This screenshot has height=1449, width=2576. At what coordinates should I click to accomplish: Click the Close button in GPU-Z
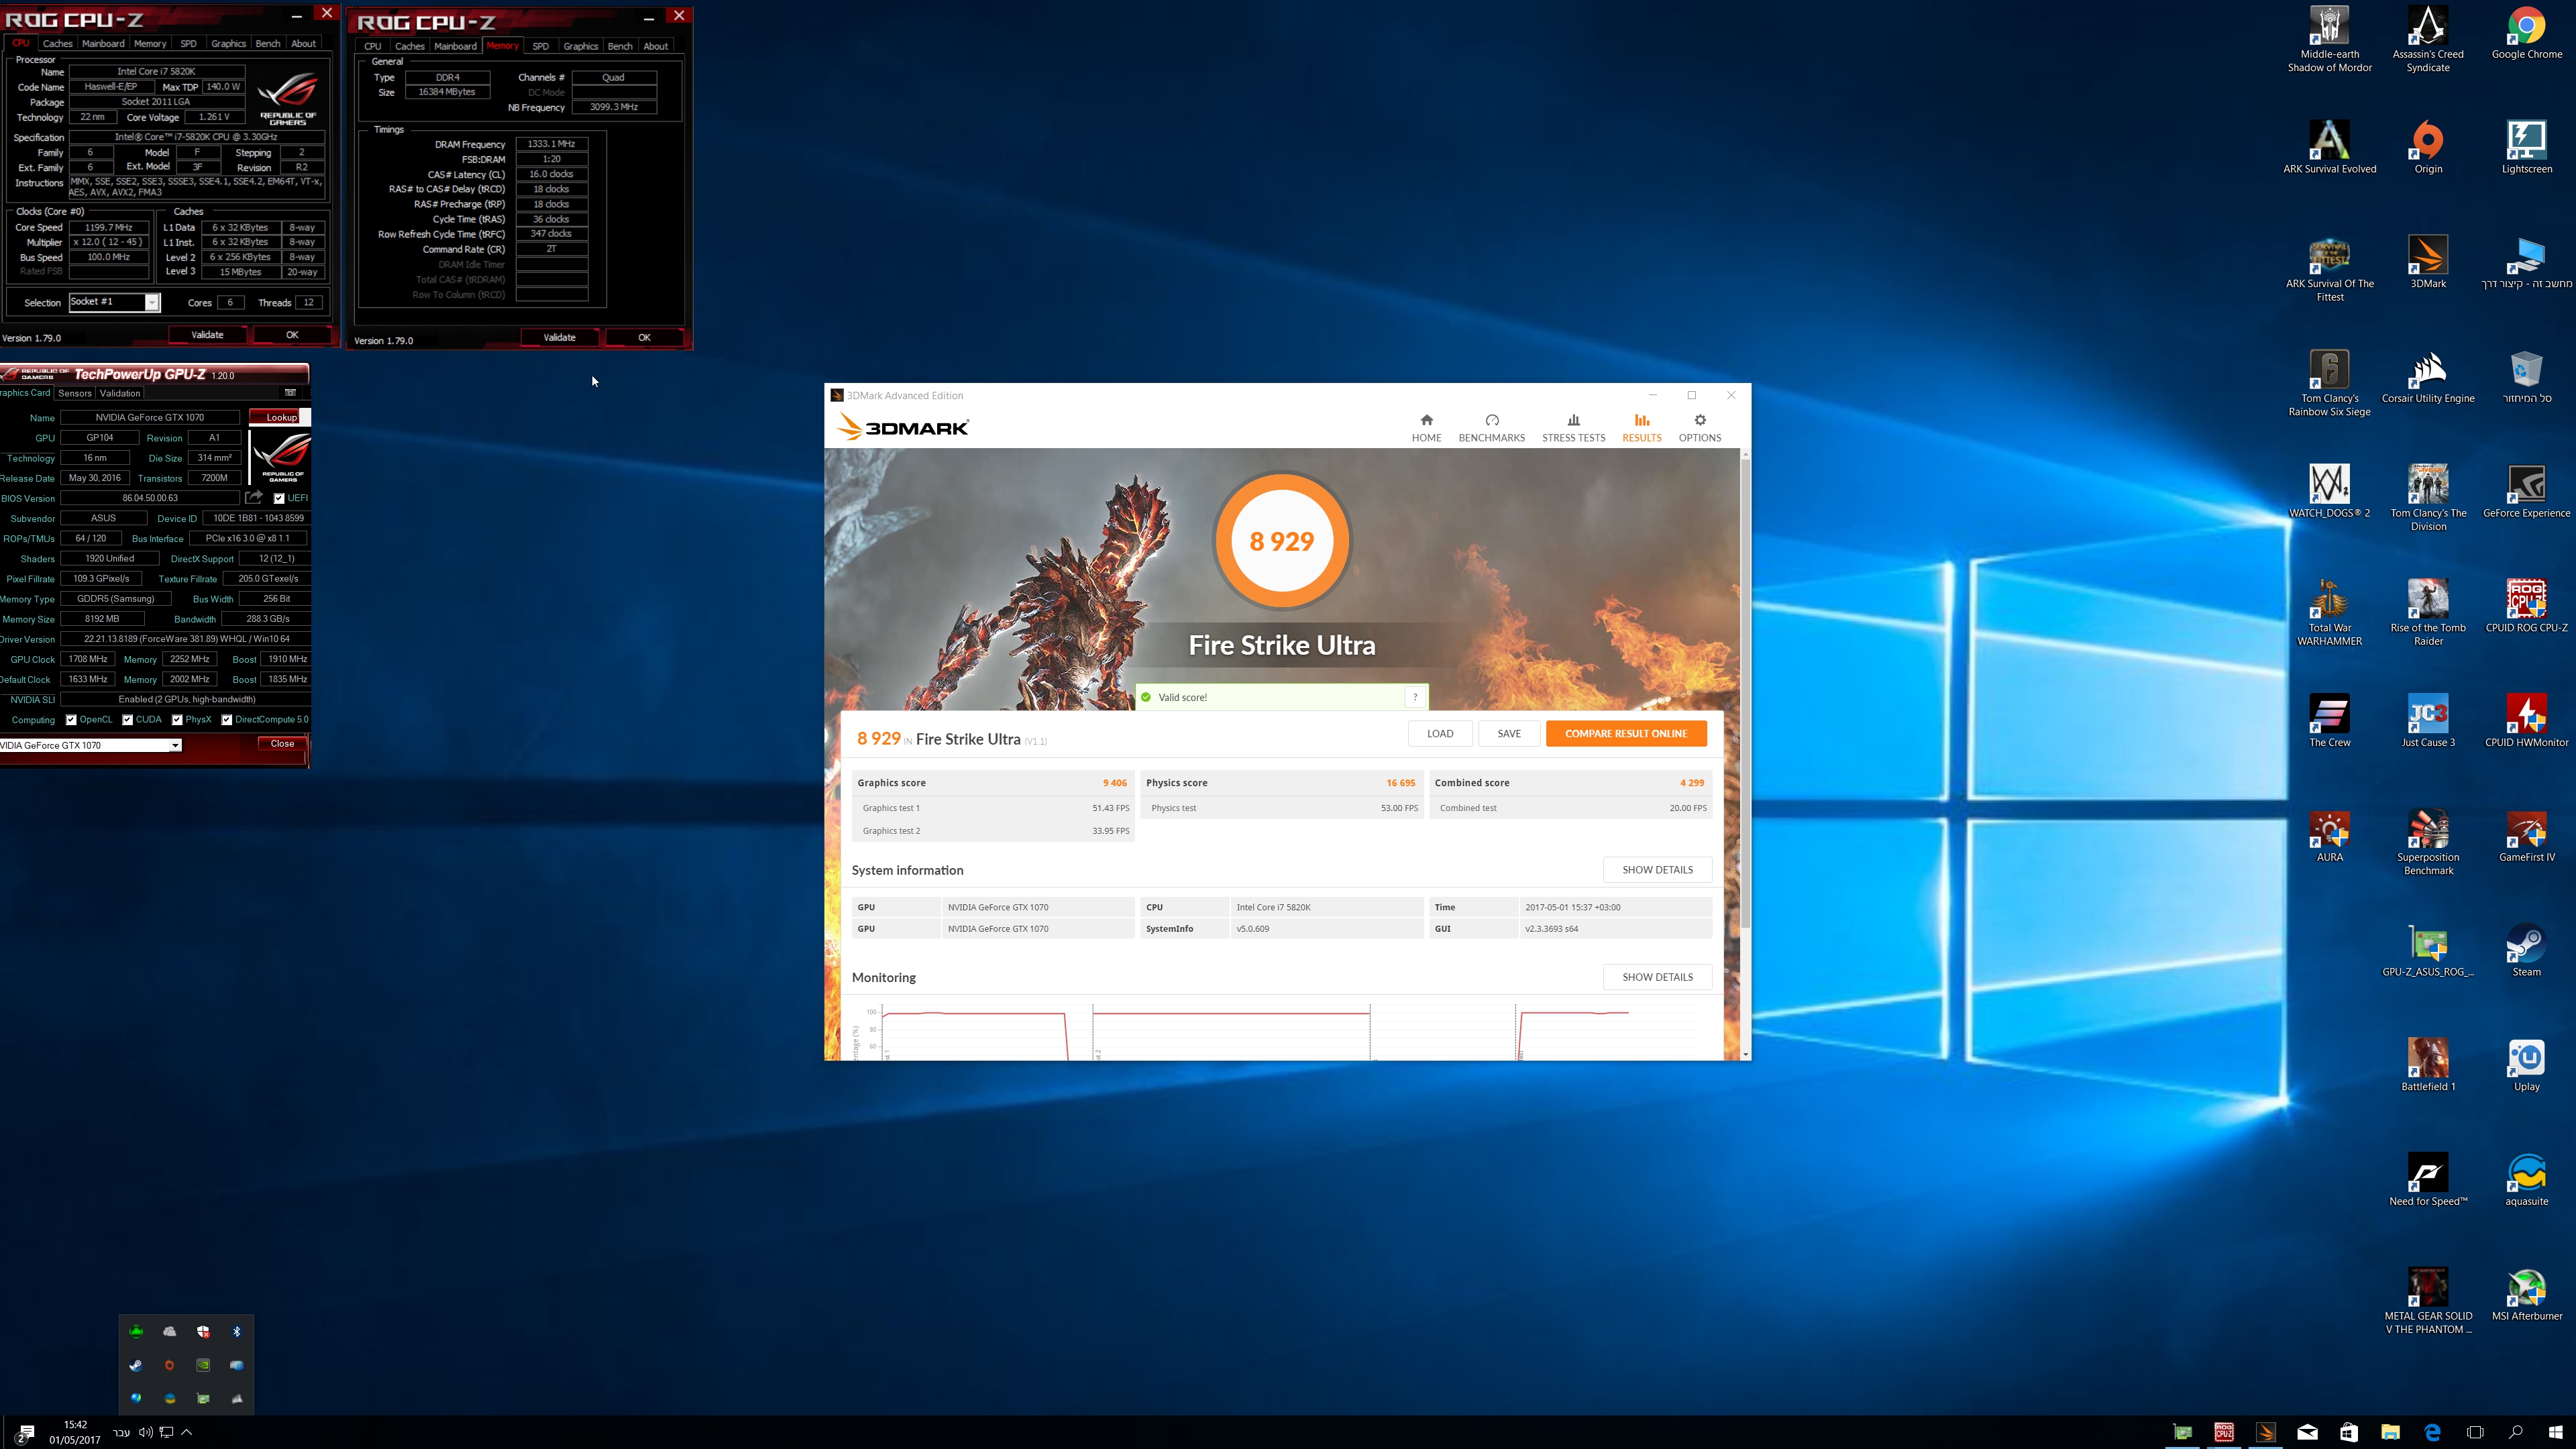pos(282,743)
